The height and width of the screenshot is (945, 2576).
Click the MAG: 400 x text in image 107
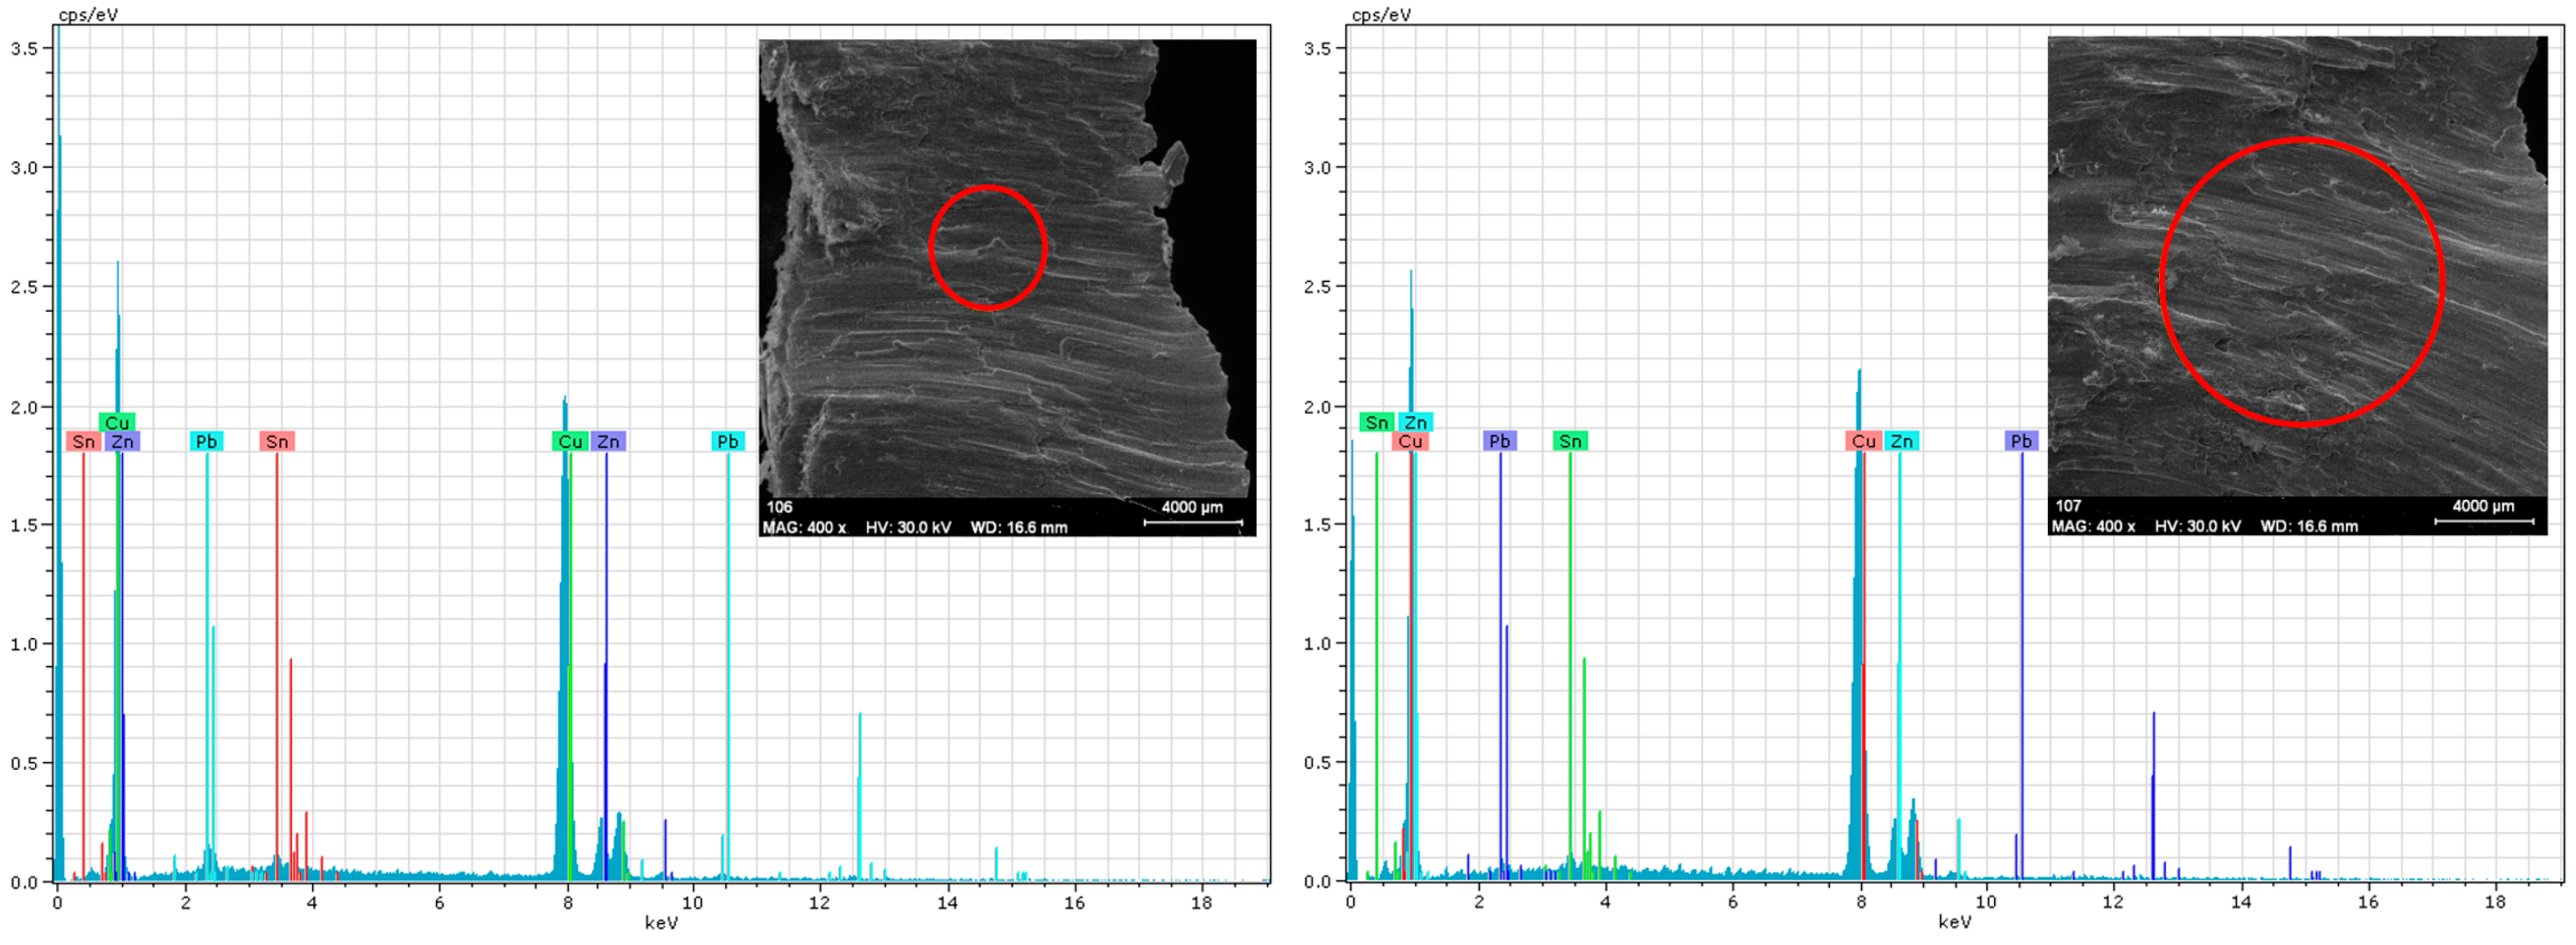[2093, 526]
